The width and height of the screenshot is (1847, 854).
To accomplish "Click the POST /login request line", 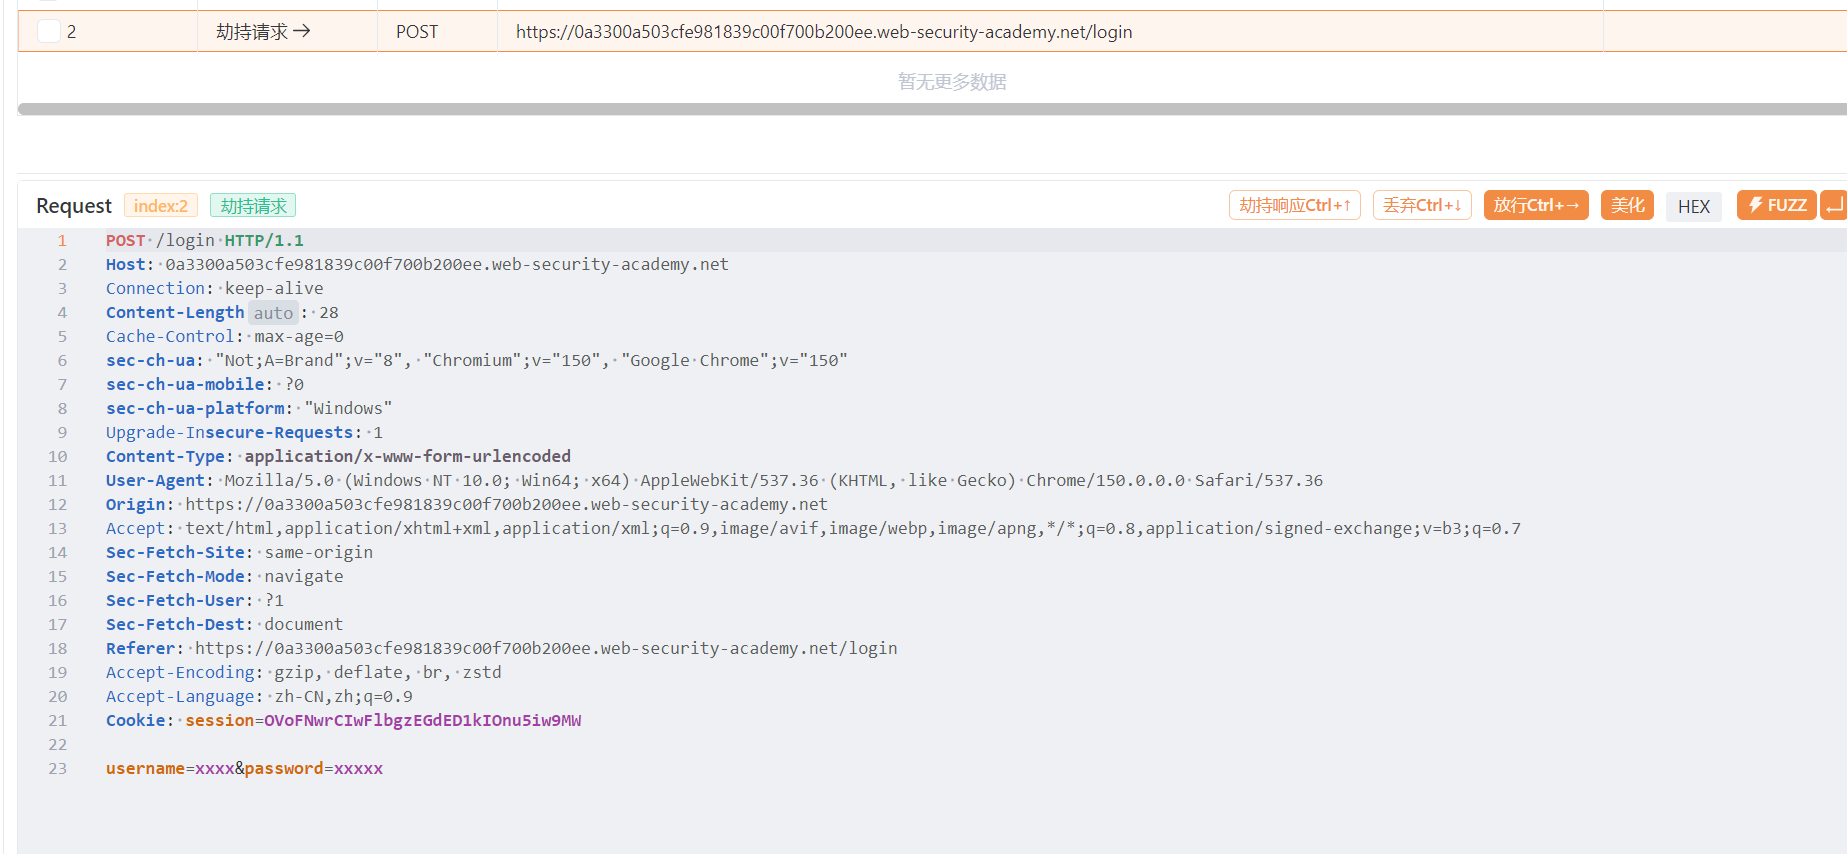I will [205, 240].
